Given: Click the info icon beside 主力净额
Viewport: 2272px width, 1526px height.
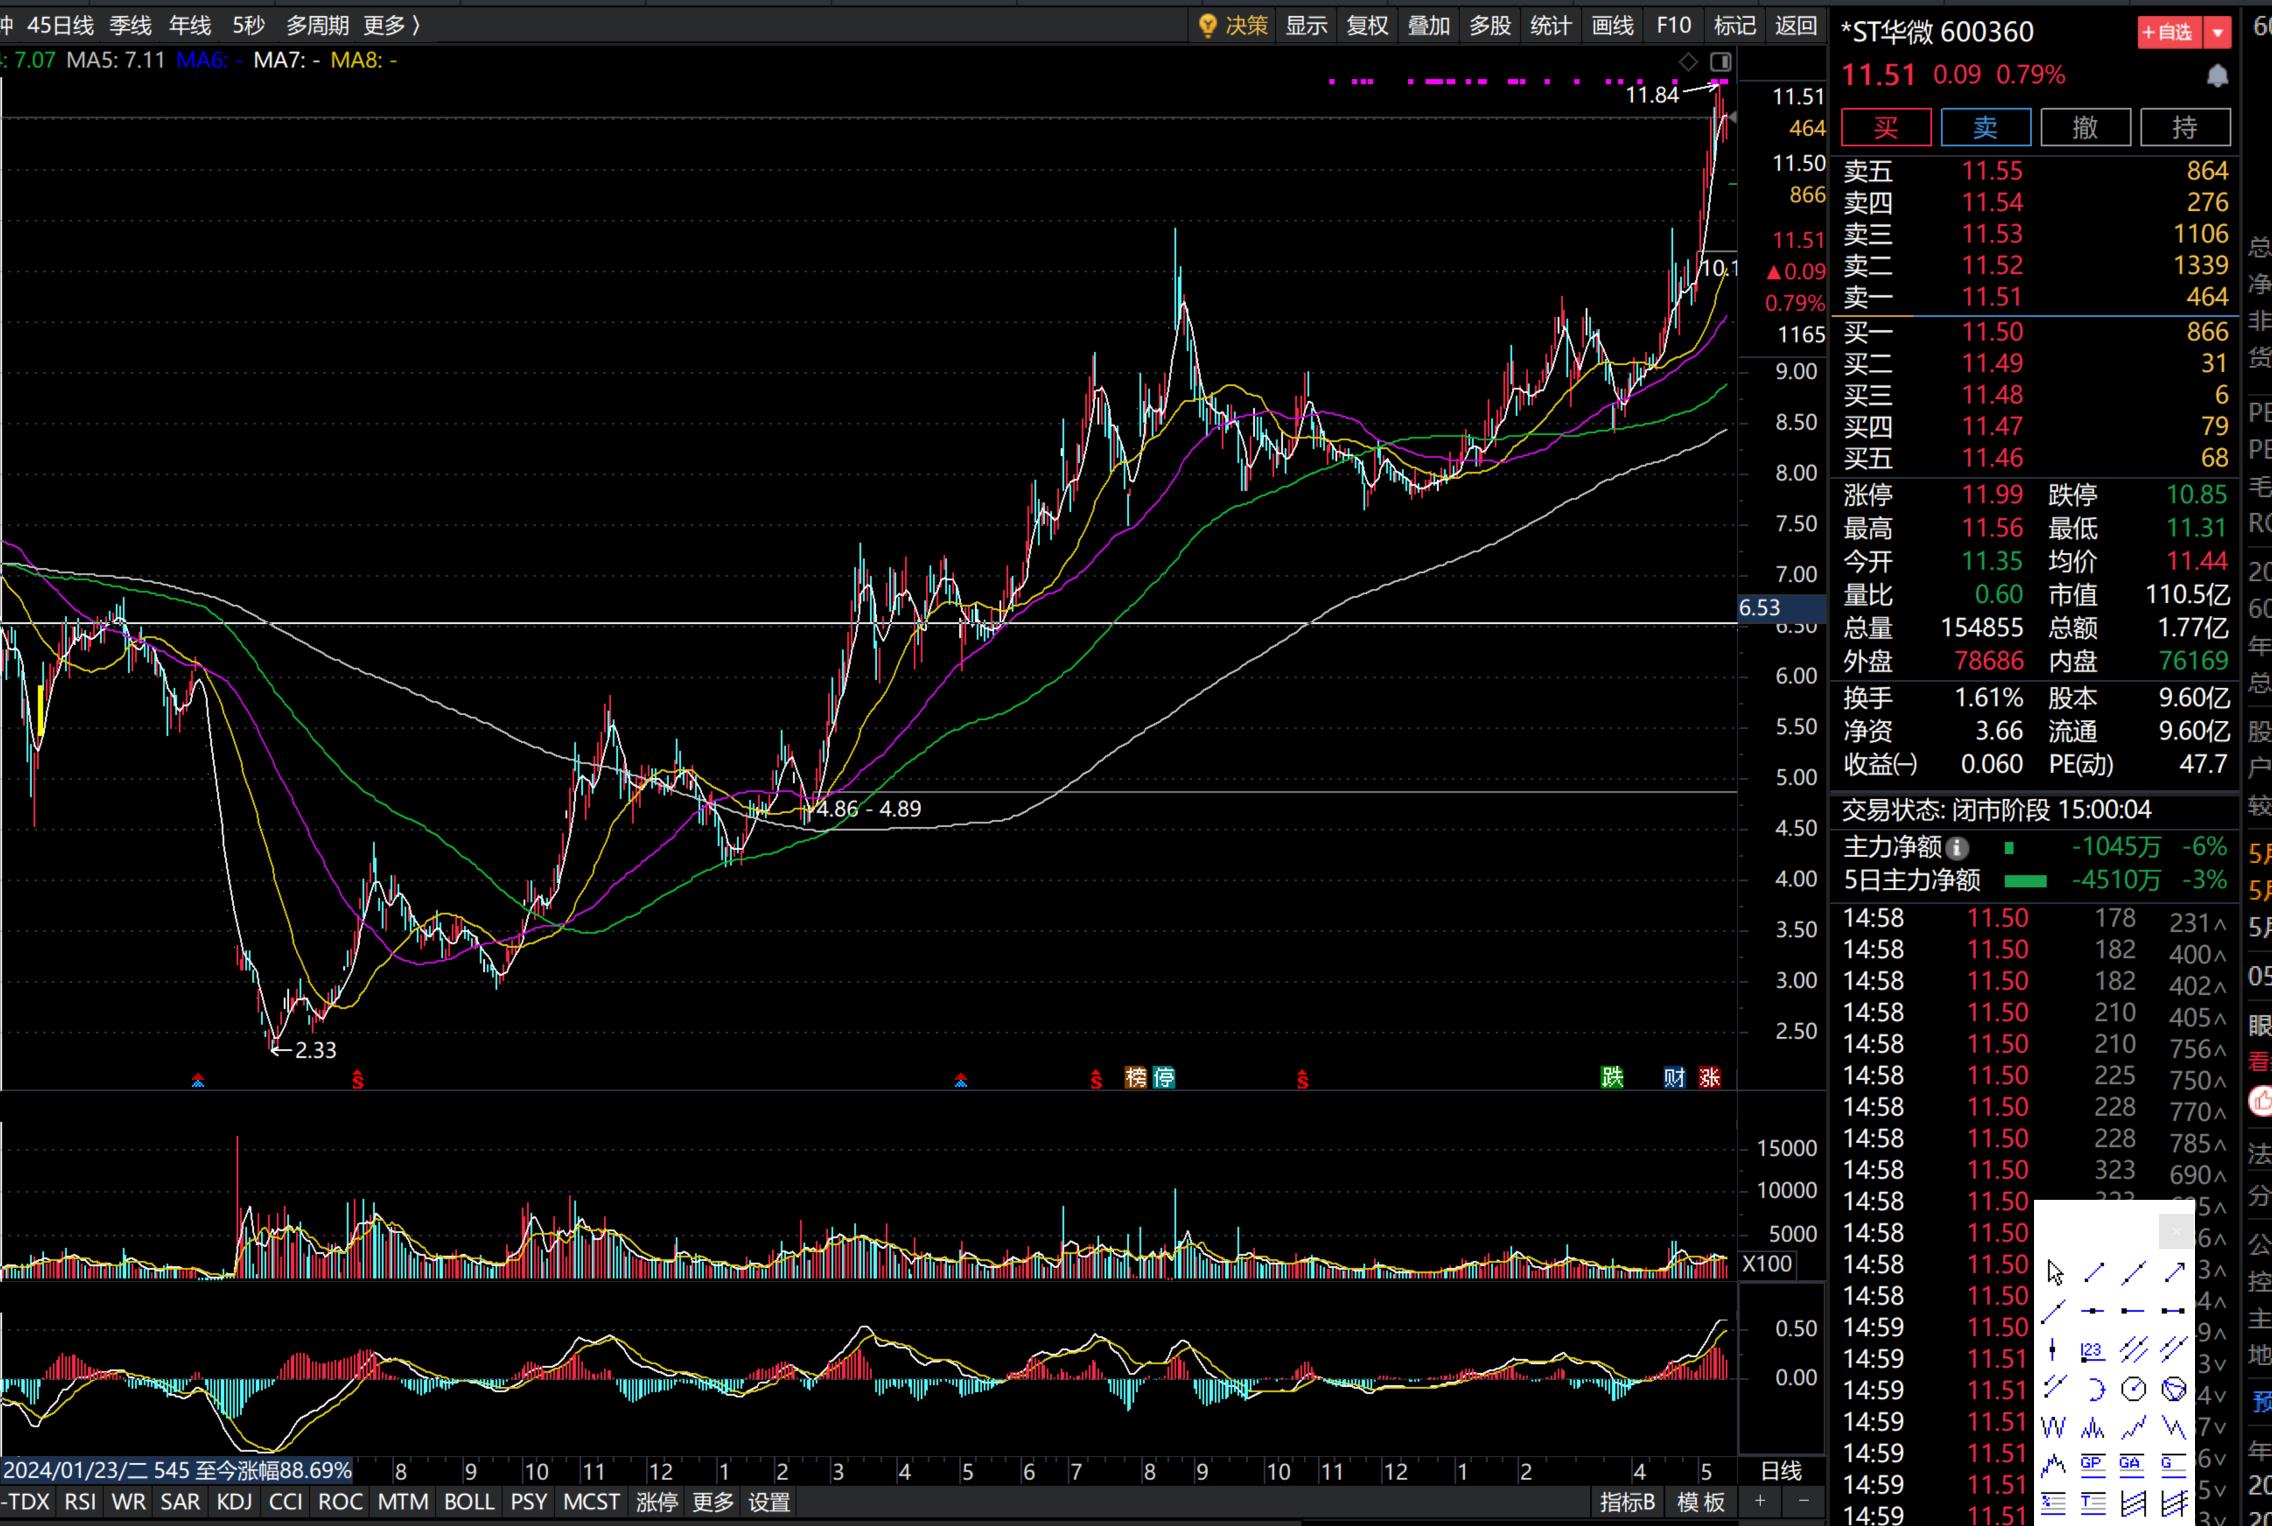Looking at the screenshot, I should (1958, 848).
